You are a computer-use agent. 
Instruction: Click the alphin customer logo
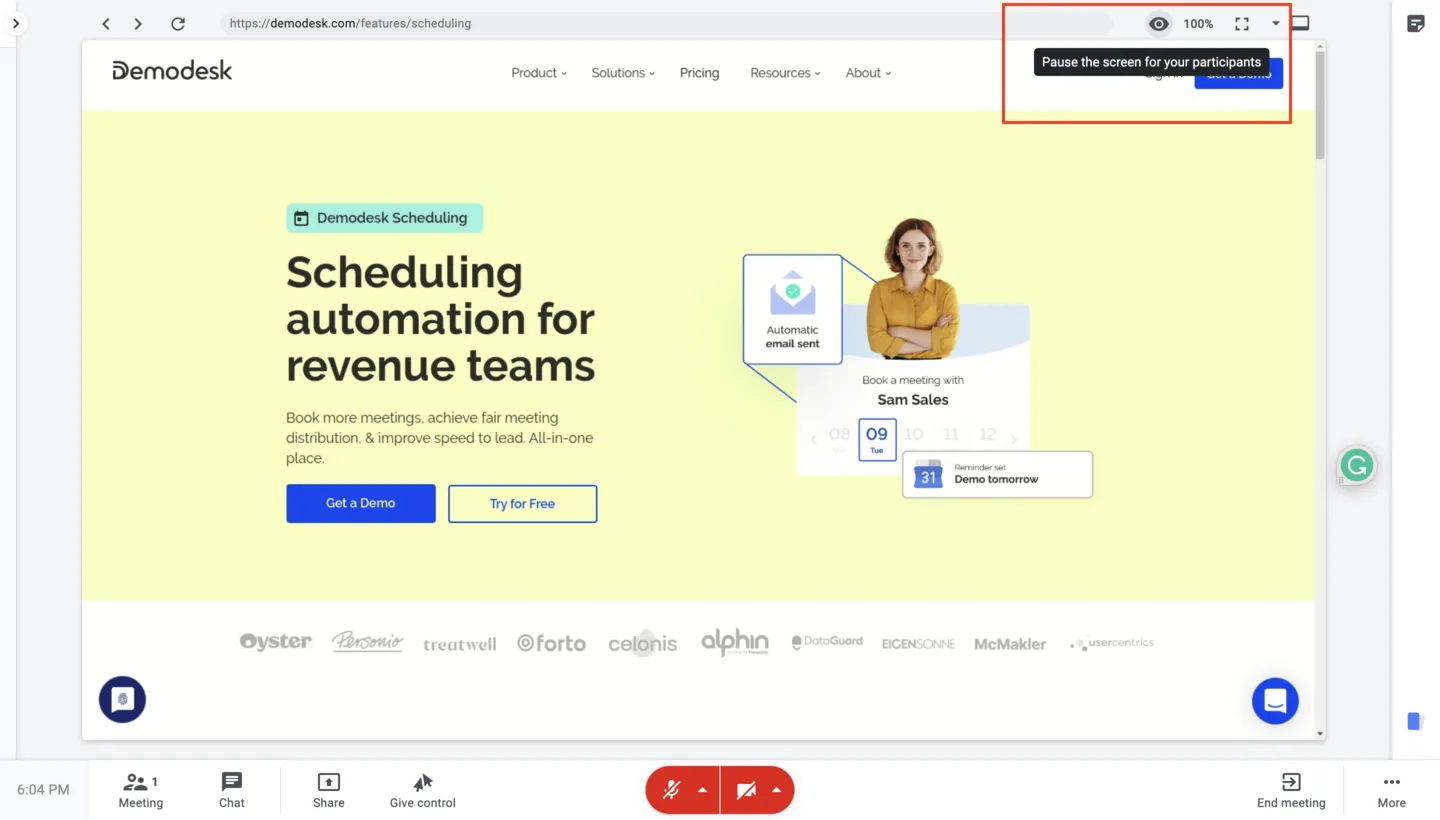click(735, 642)
